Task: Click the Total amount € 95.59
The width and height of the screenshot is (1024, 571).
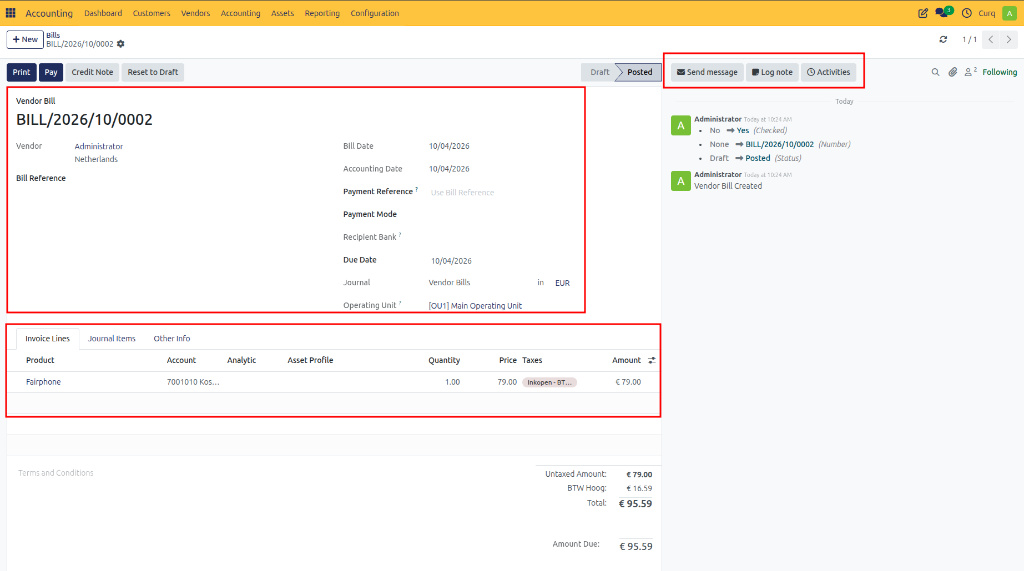Action: coord(635,504)
